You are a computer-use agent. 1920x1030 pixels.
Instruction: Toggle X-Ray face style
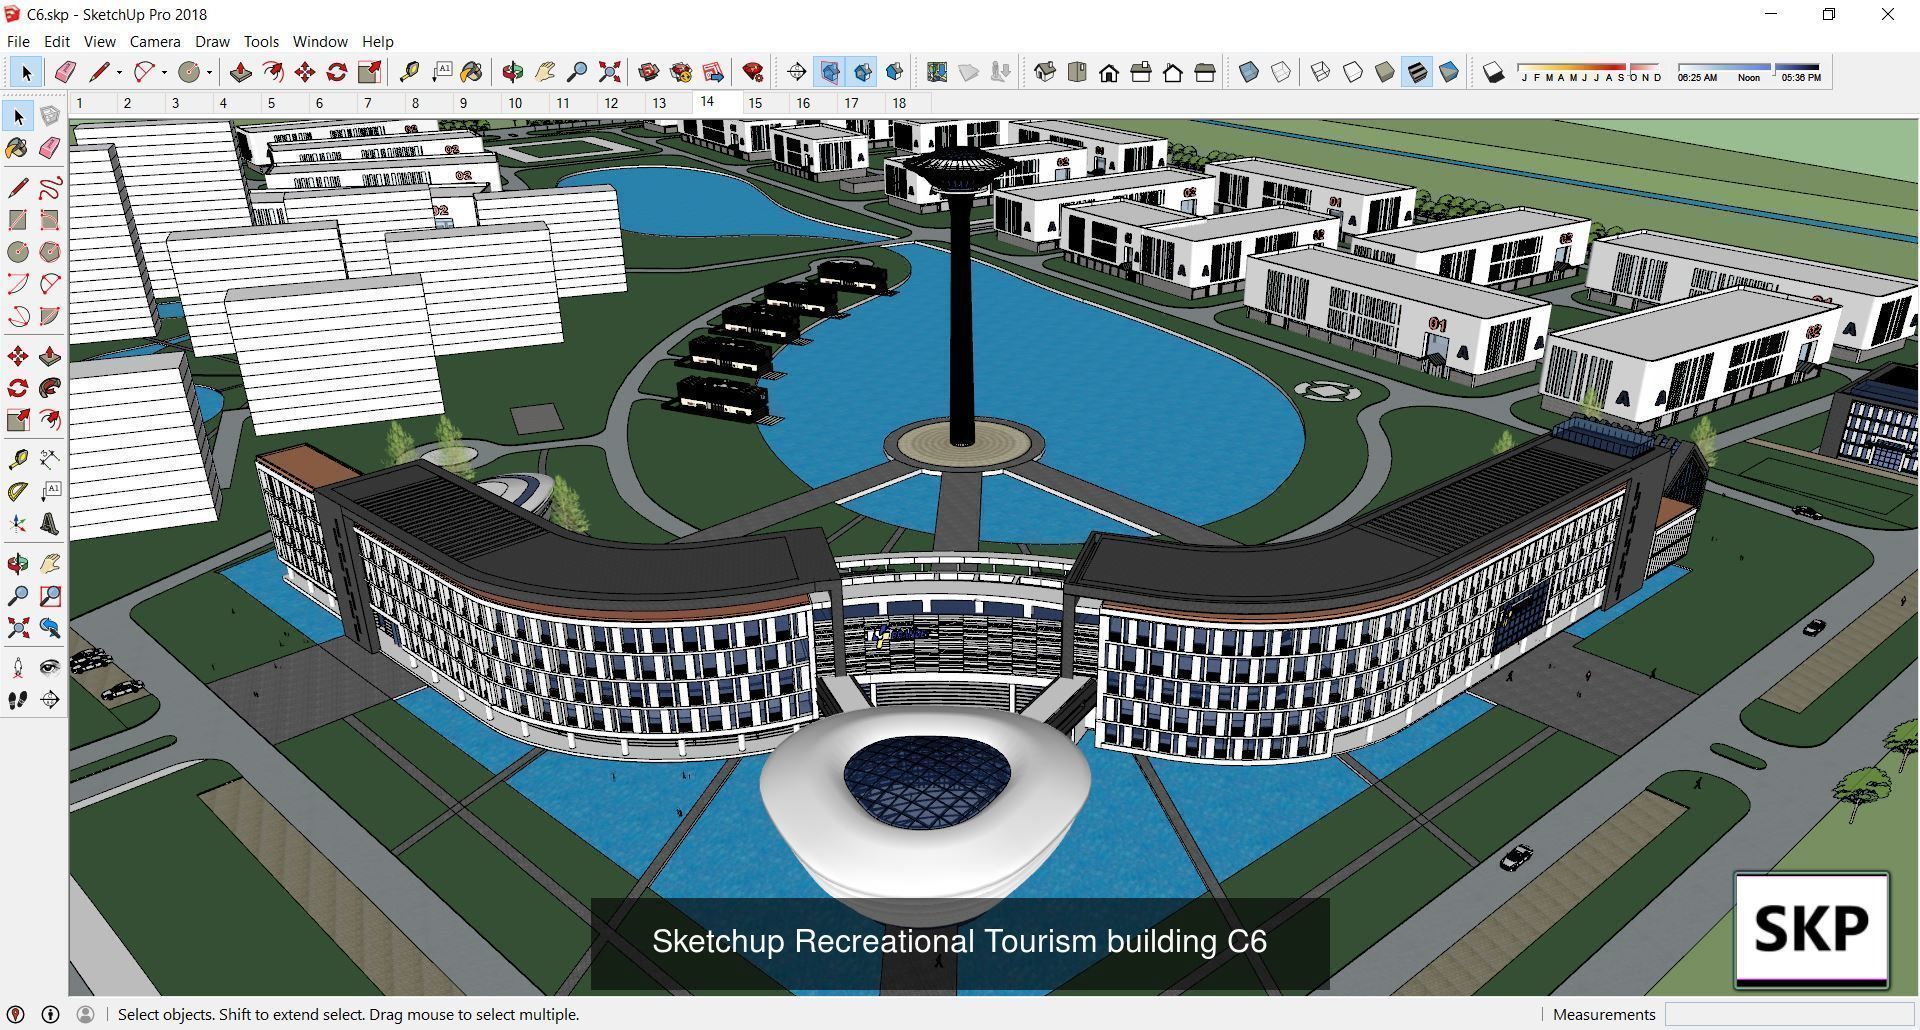tap(1249, 72)
